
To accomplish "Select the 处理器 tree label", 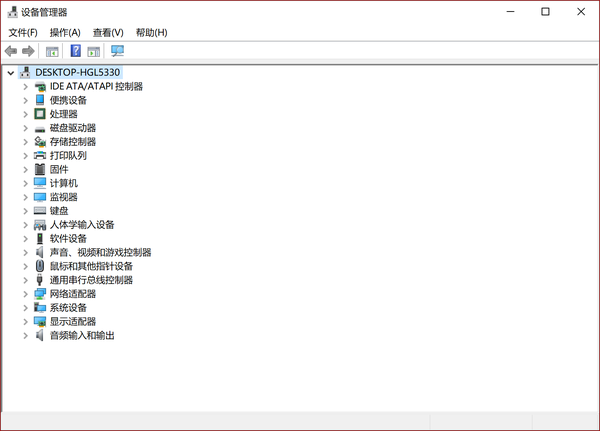I will pos(64,114).
